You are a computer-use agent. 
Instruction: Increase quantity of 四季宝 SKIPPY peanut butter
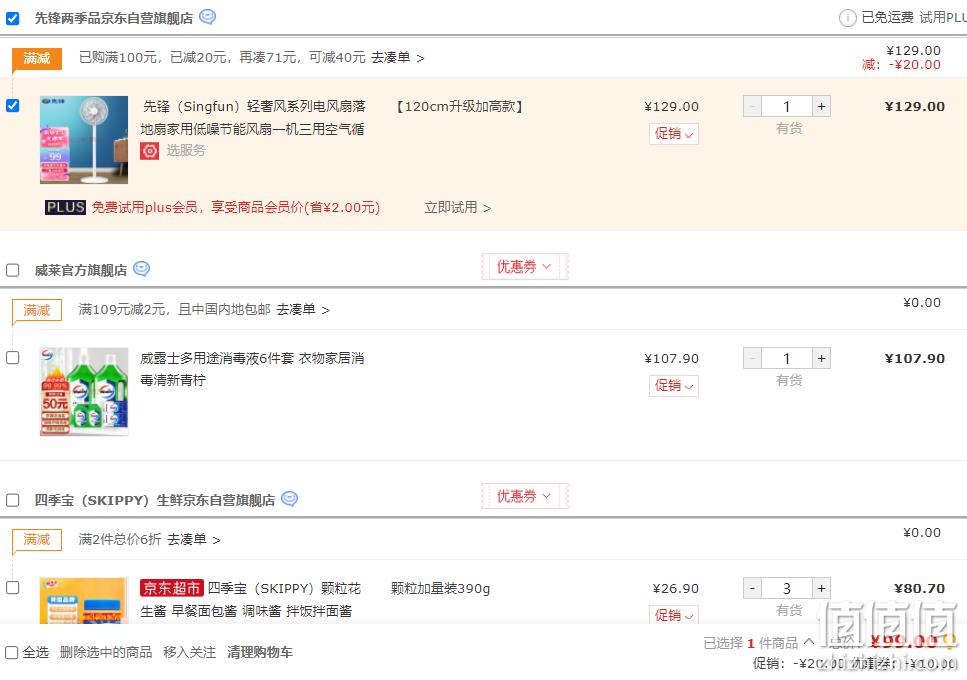tap(821, 588)
